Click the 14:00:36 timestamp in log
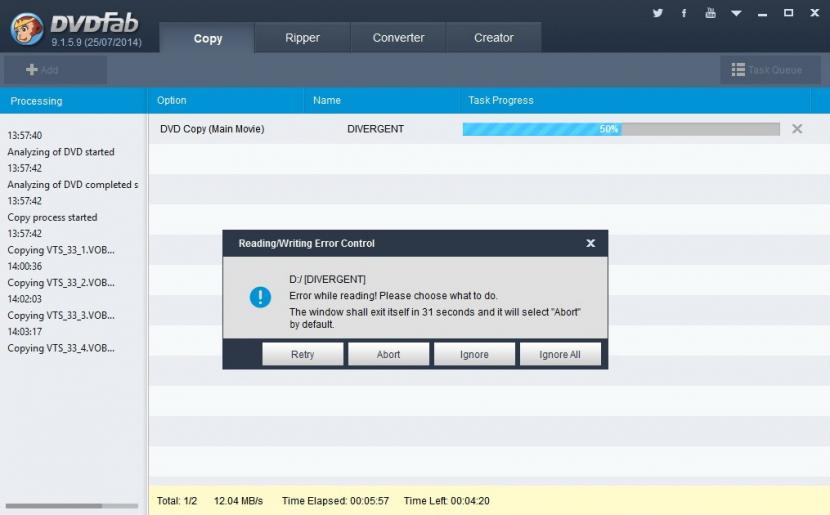The width and height of the screenshot is (830, 515). (x=24, y=266)
